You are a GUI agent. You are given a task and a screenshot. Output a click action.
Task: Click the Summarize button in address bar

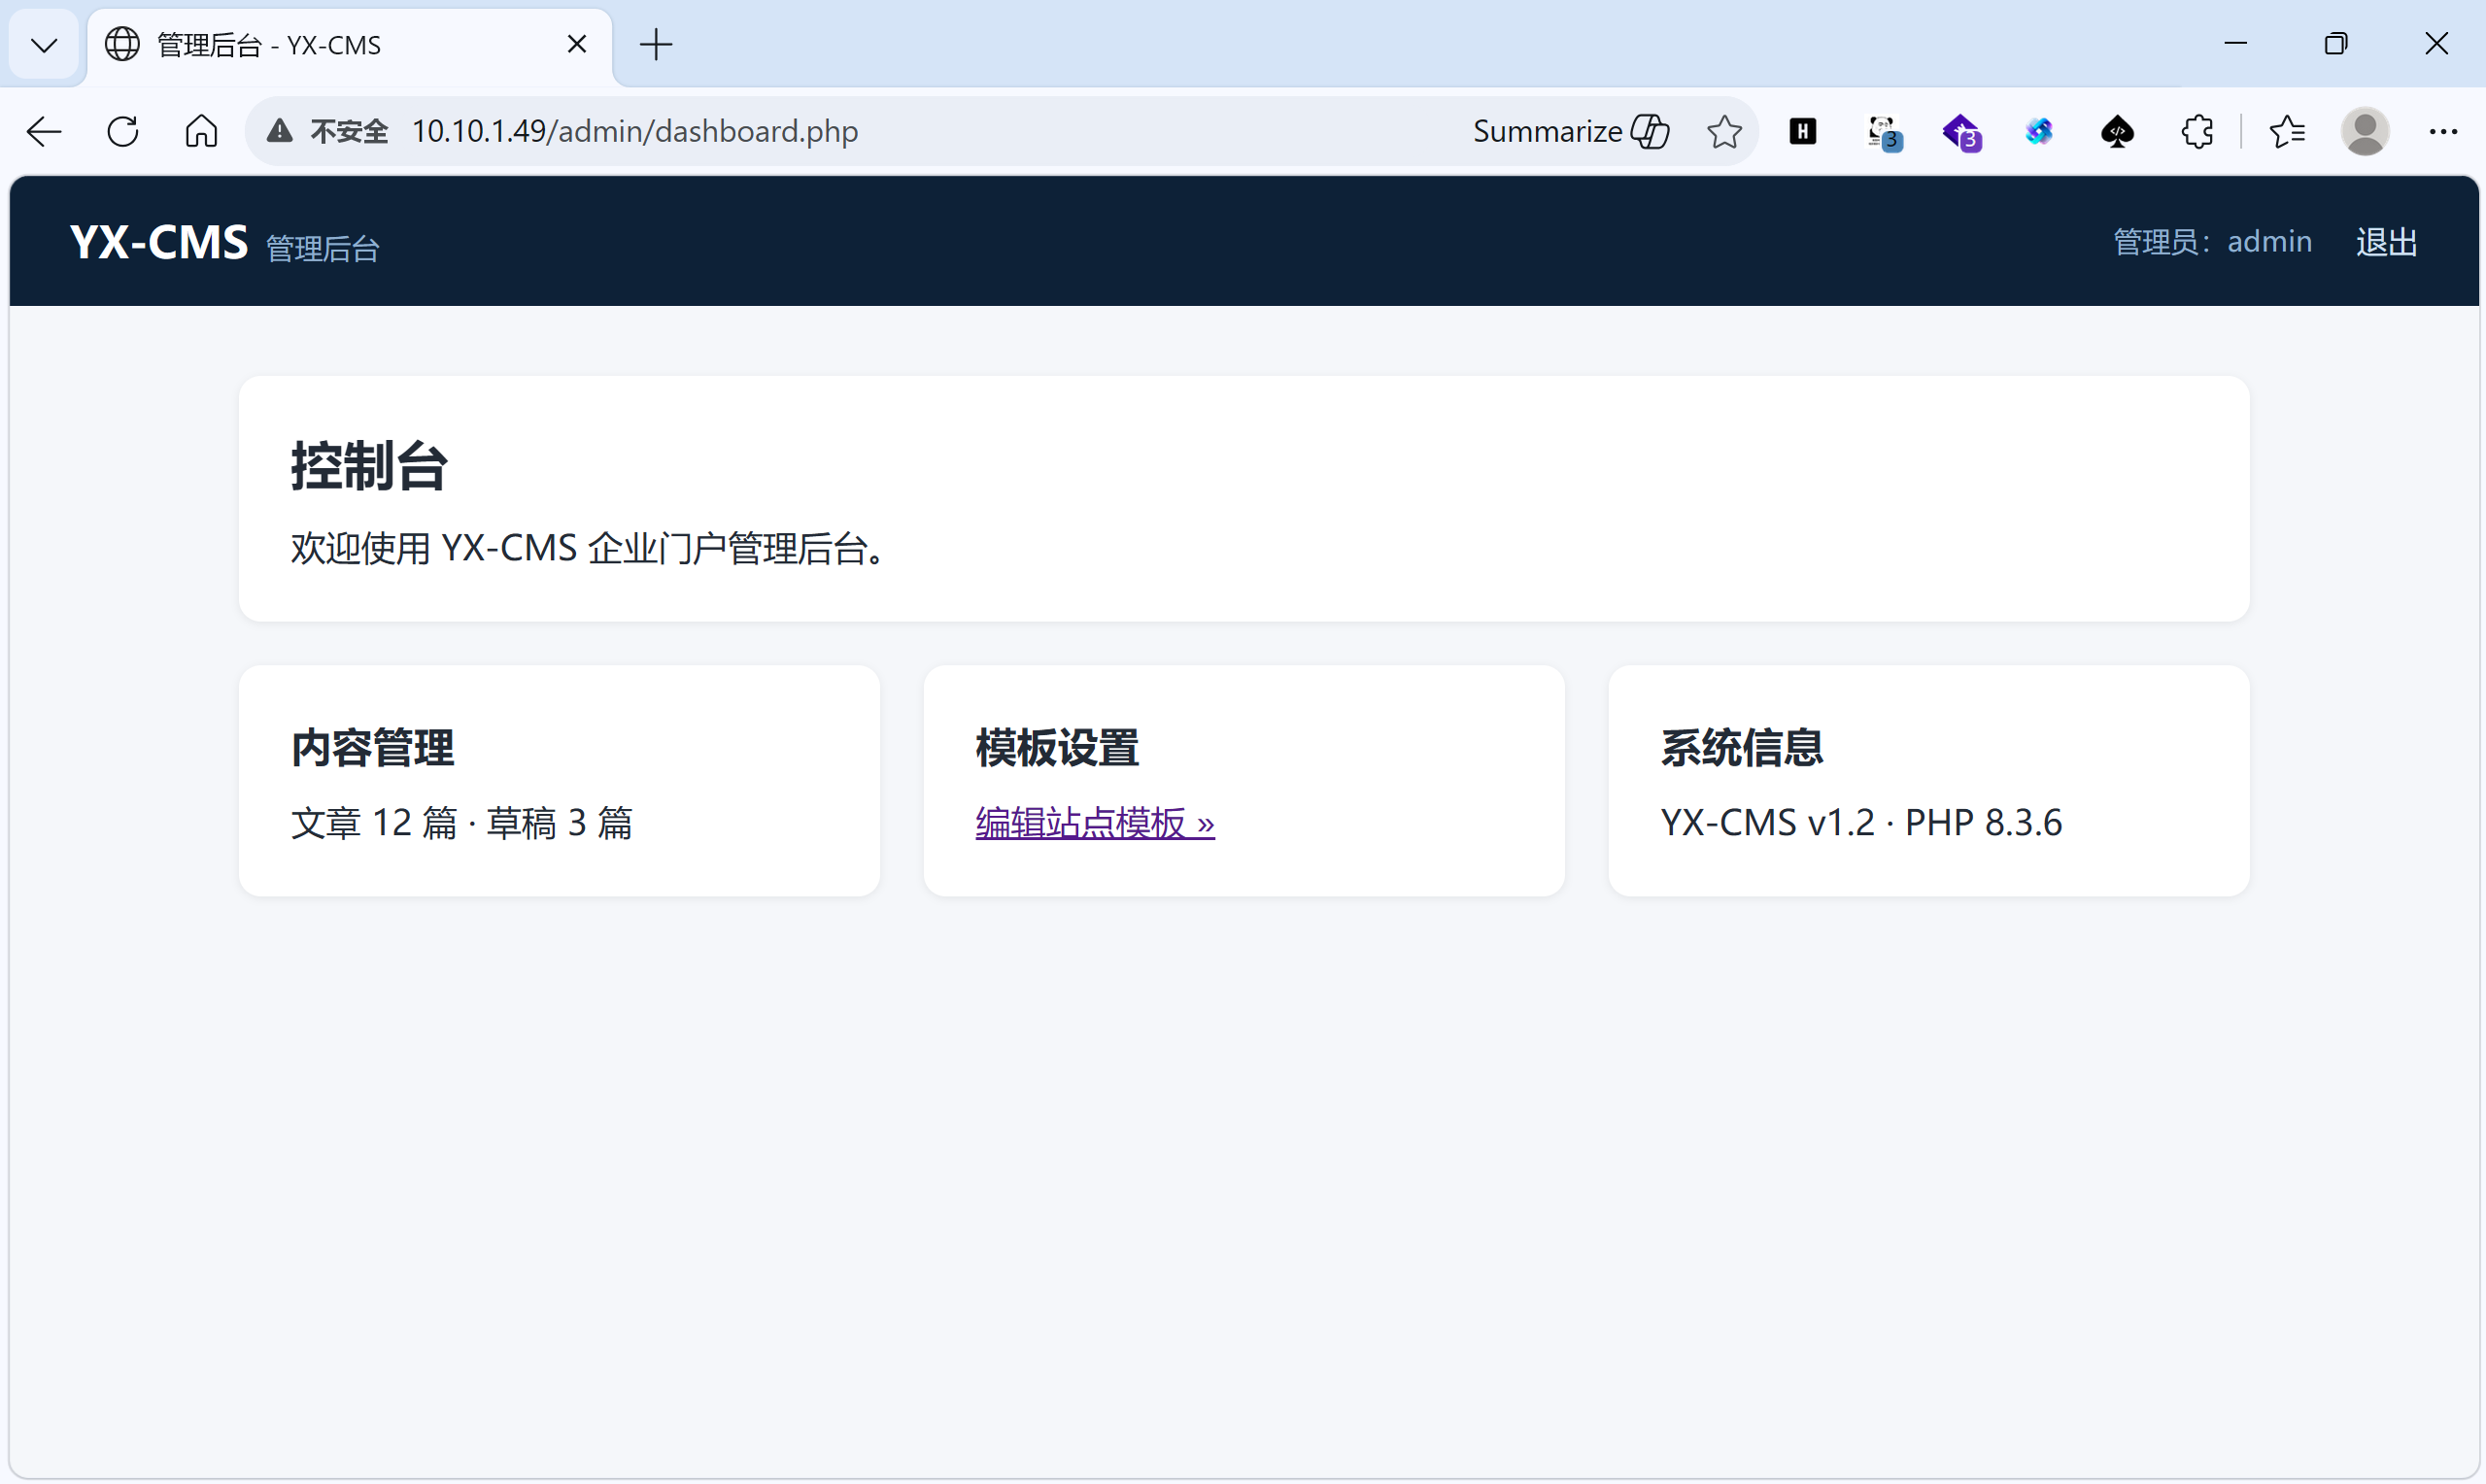1571,131
